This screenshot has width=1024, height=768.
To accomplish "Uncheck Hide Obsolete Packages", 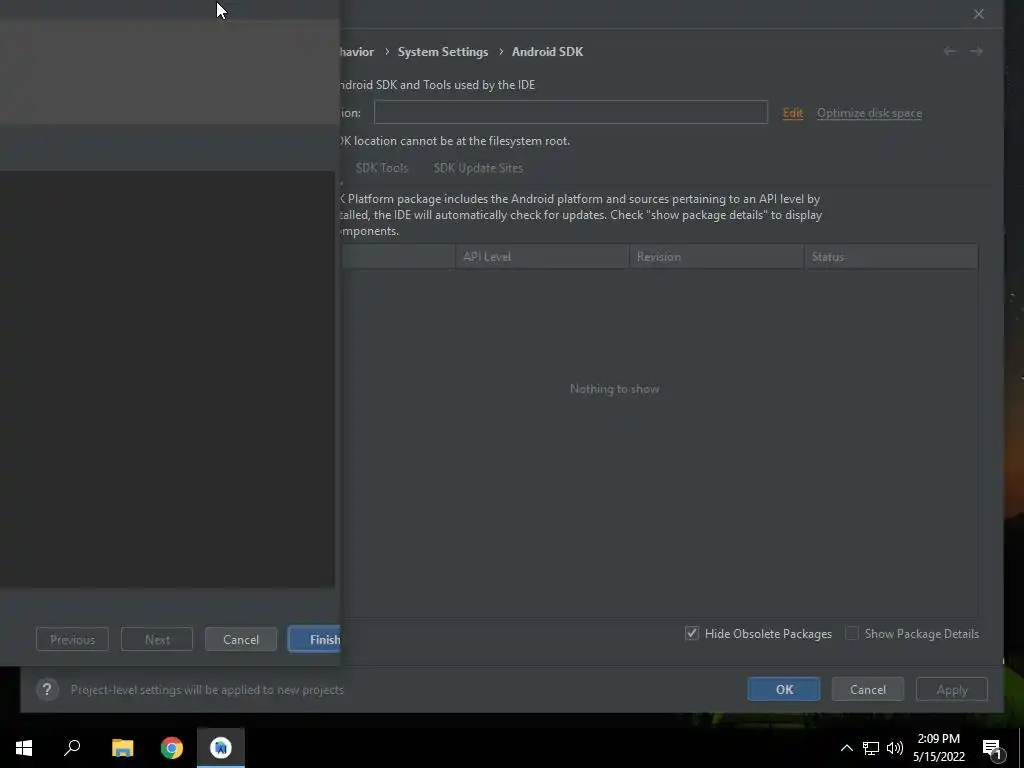I will [692, 633].
